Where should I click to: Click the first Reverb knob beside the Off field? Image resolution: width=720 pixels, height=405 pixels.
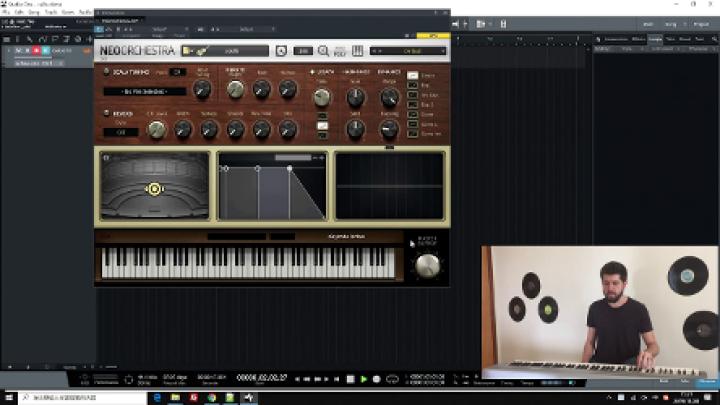click(x=156, y=129)
